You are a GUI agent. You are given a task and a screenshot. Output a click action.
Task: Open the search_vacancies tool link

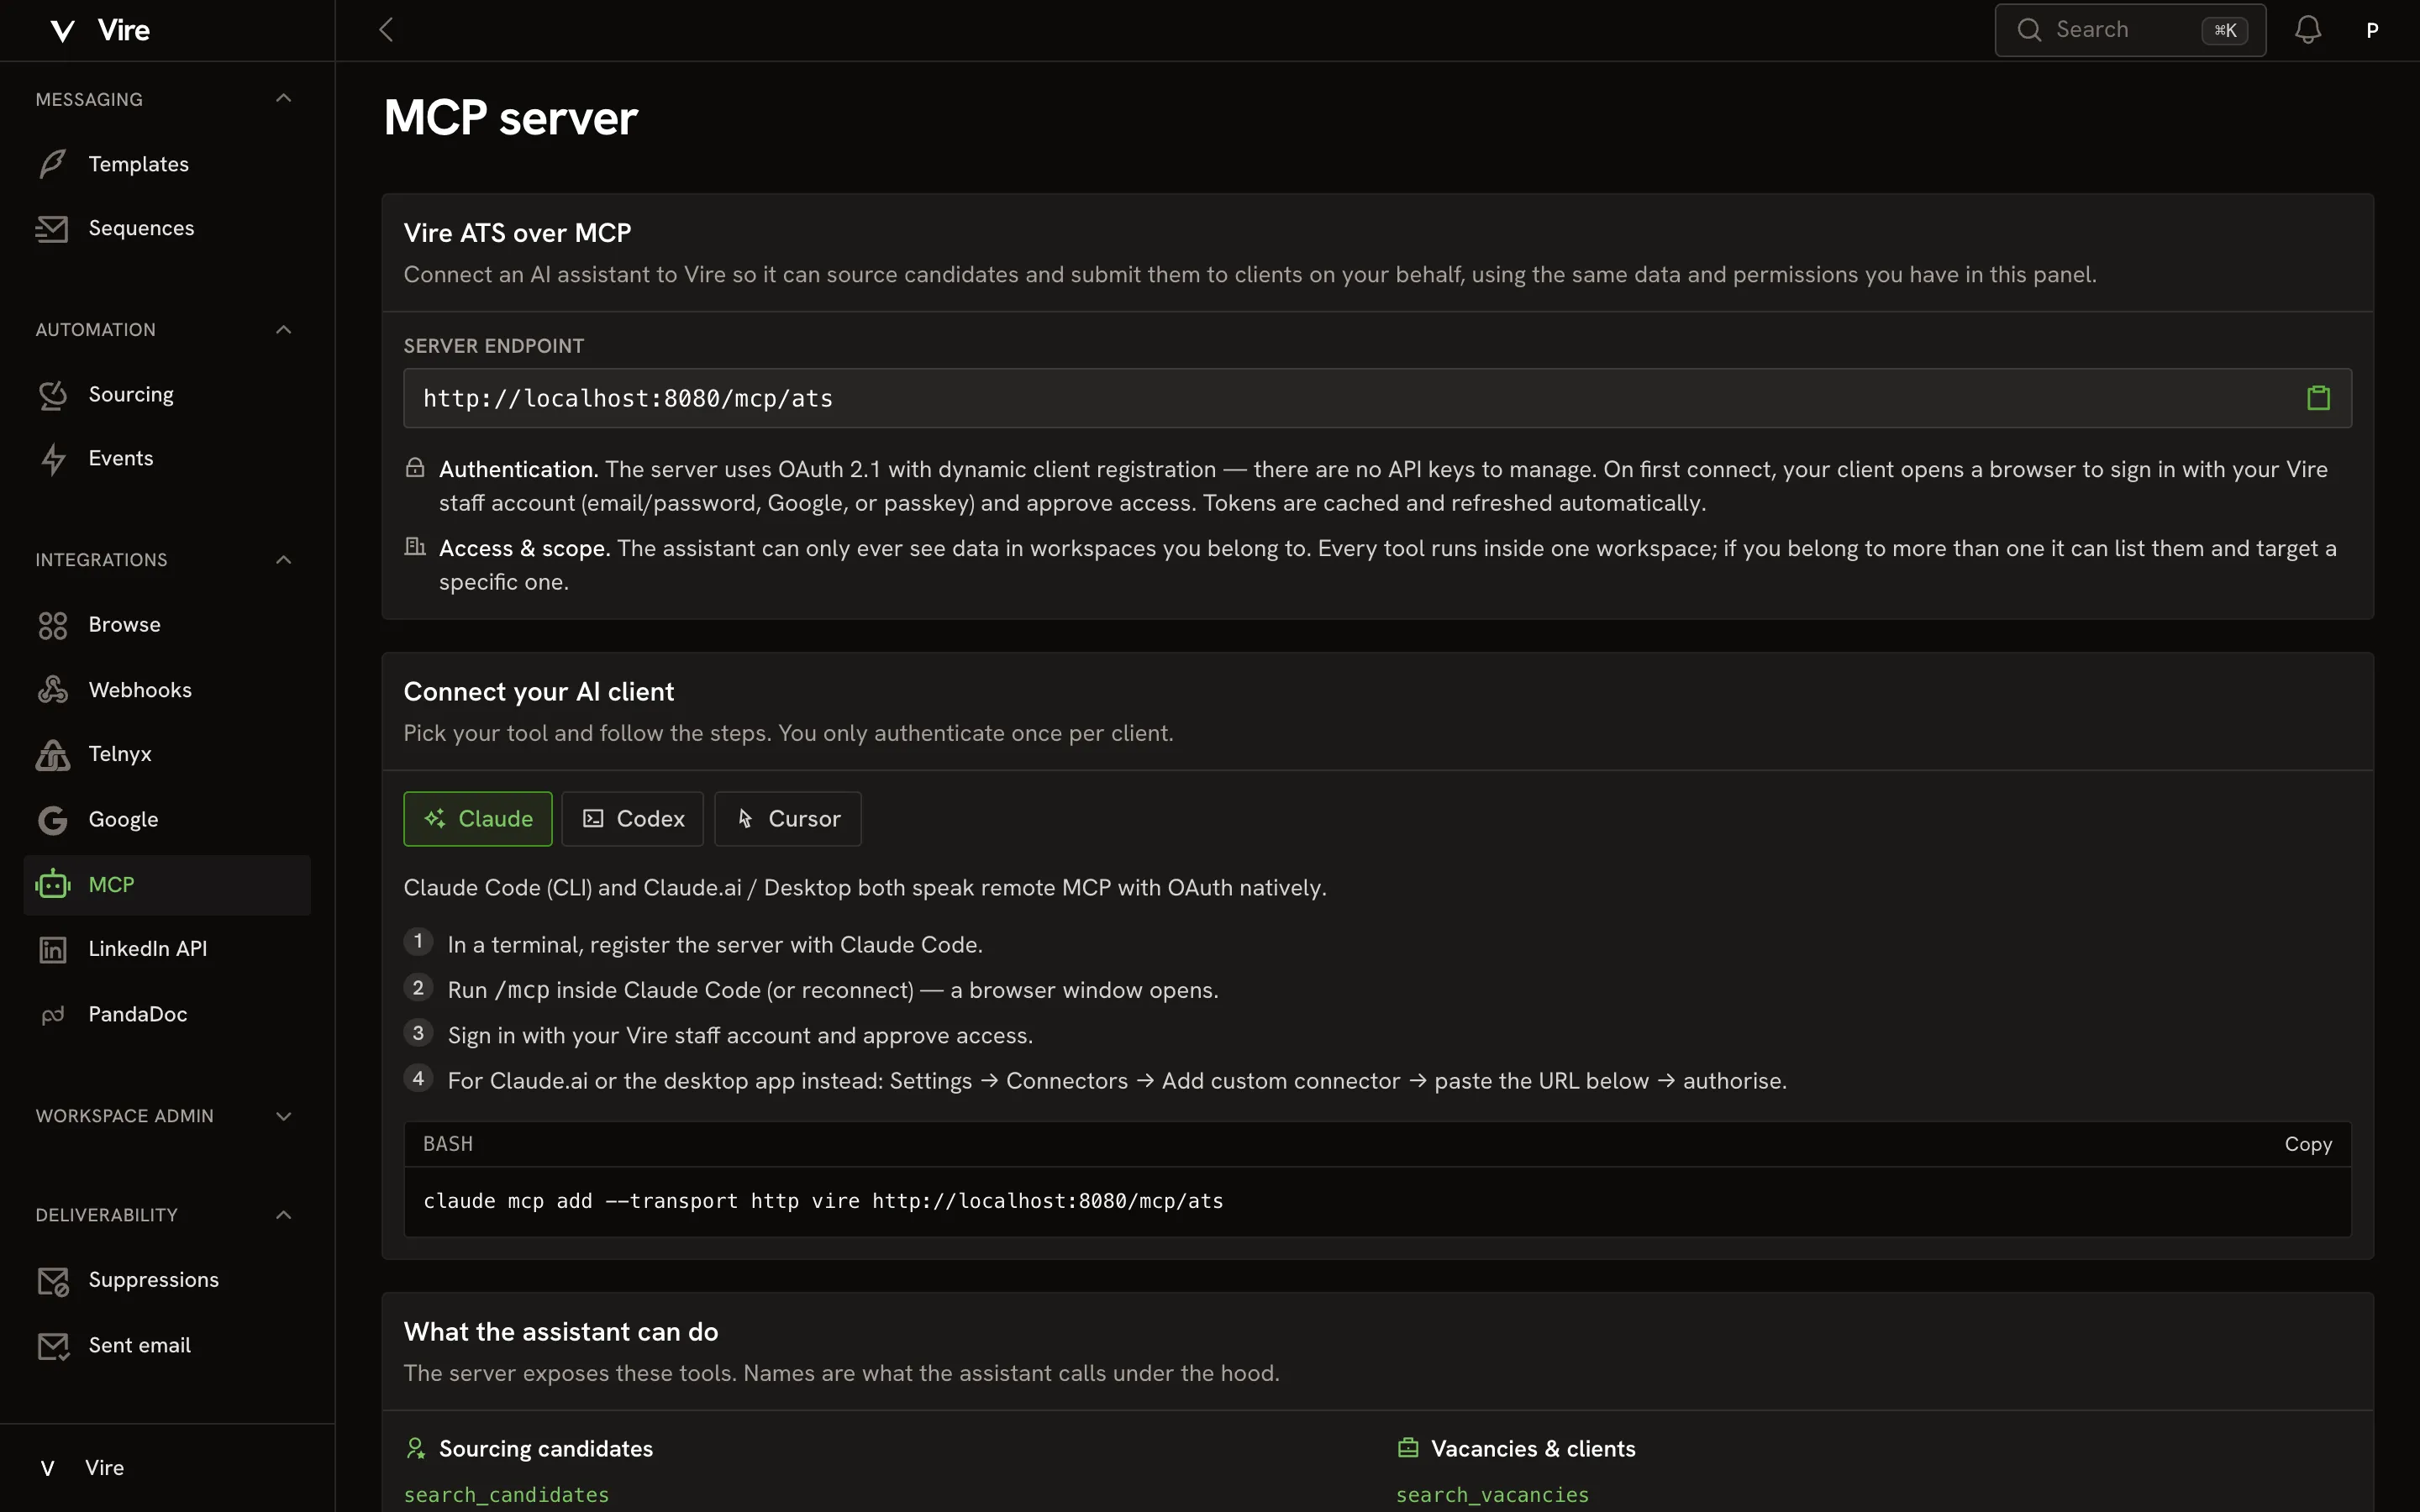[x=1492, y=1495]
